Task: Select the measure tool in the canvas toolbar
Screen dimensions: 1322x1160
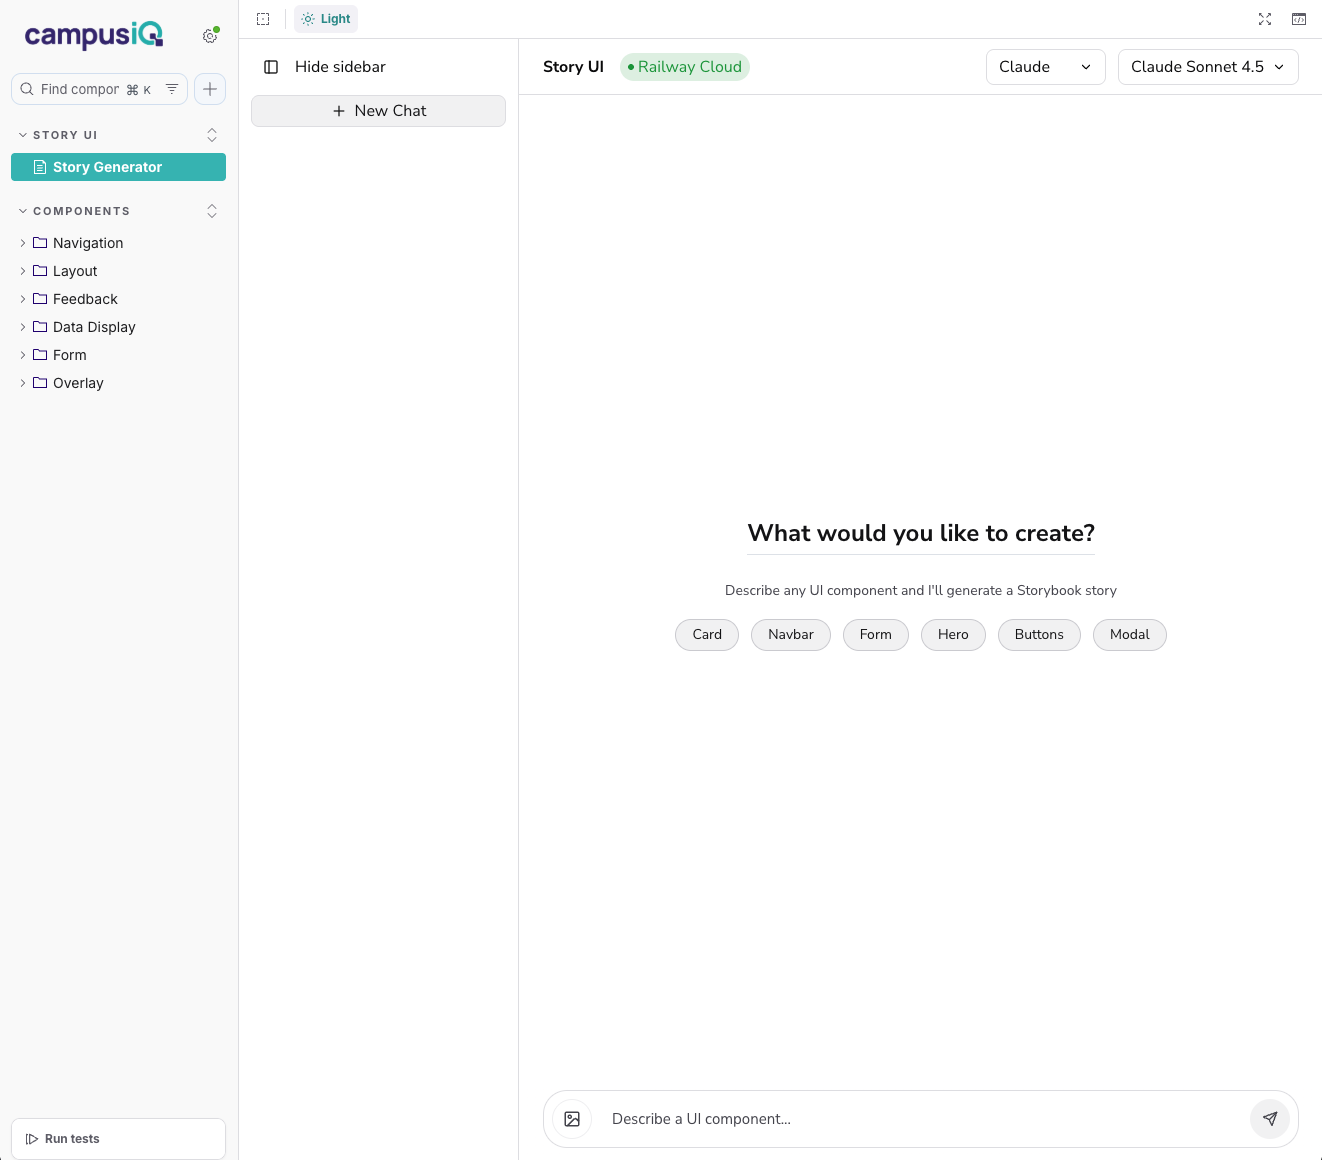Action: [x=263, y=18]
